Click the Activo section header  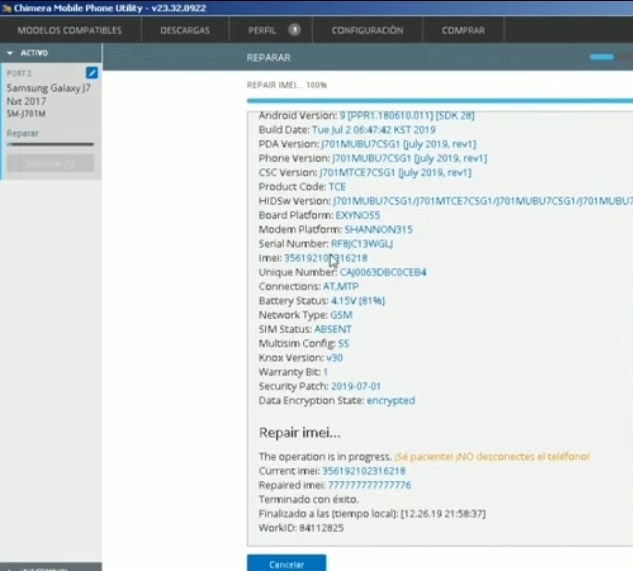pyautogui.click(x=51, y=53)
